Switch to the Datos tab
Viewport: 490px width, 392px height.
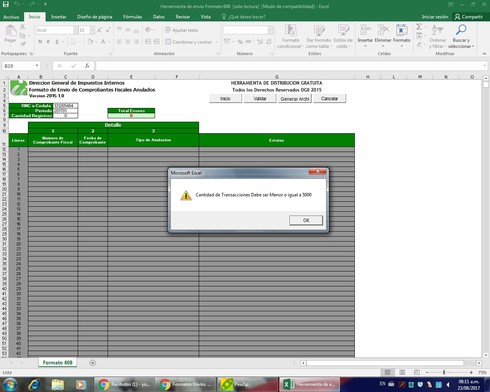(x=159, y=17)
